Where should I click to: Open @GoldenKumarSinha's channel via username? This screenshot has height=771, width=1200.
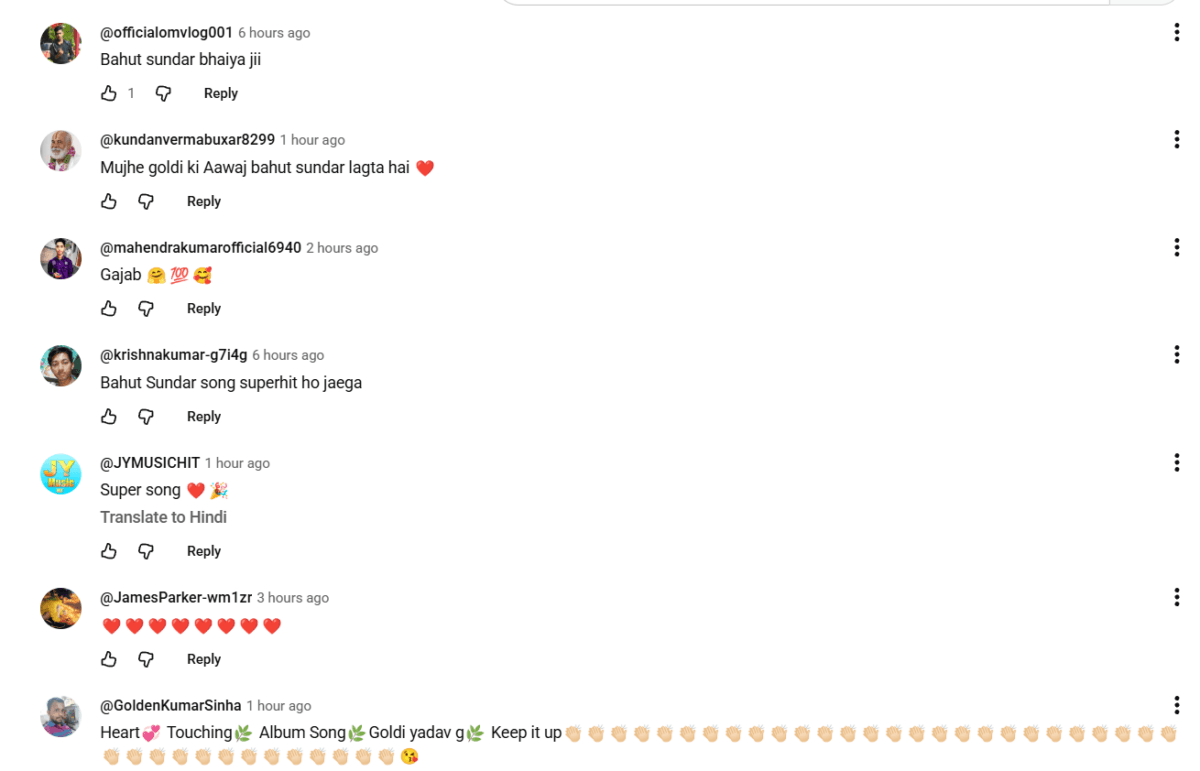pos(170,705)
